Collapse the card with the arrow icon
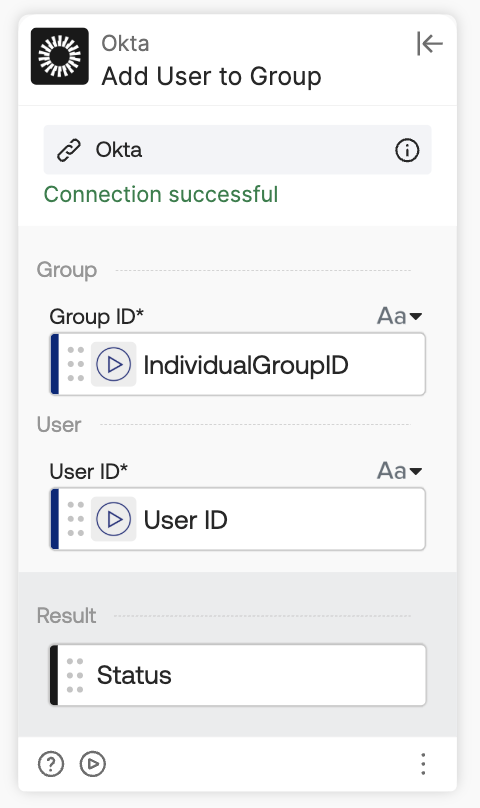The height and width of the screenshot is (808, 480). pos(429,43)
